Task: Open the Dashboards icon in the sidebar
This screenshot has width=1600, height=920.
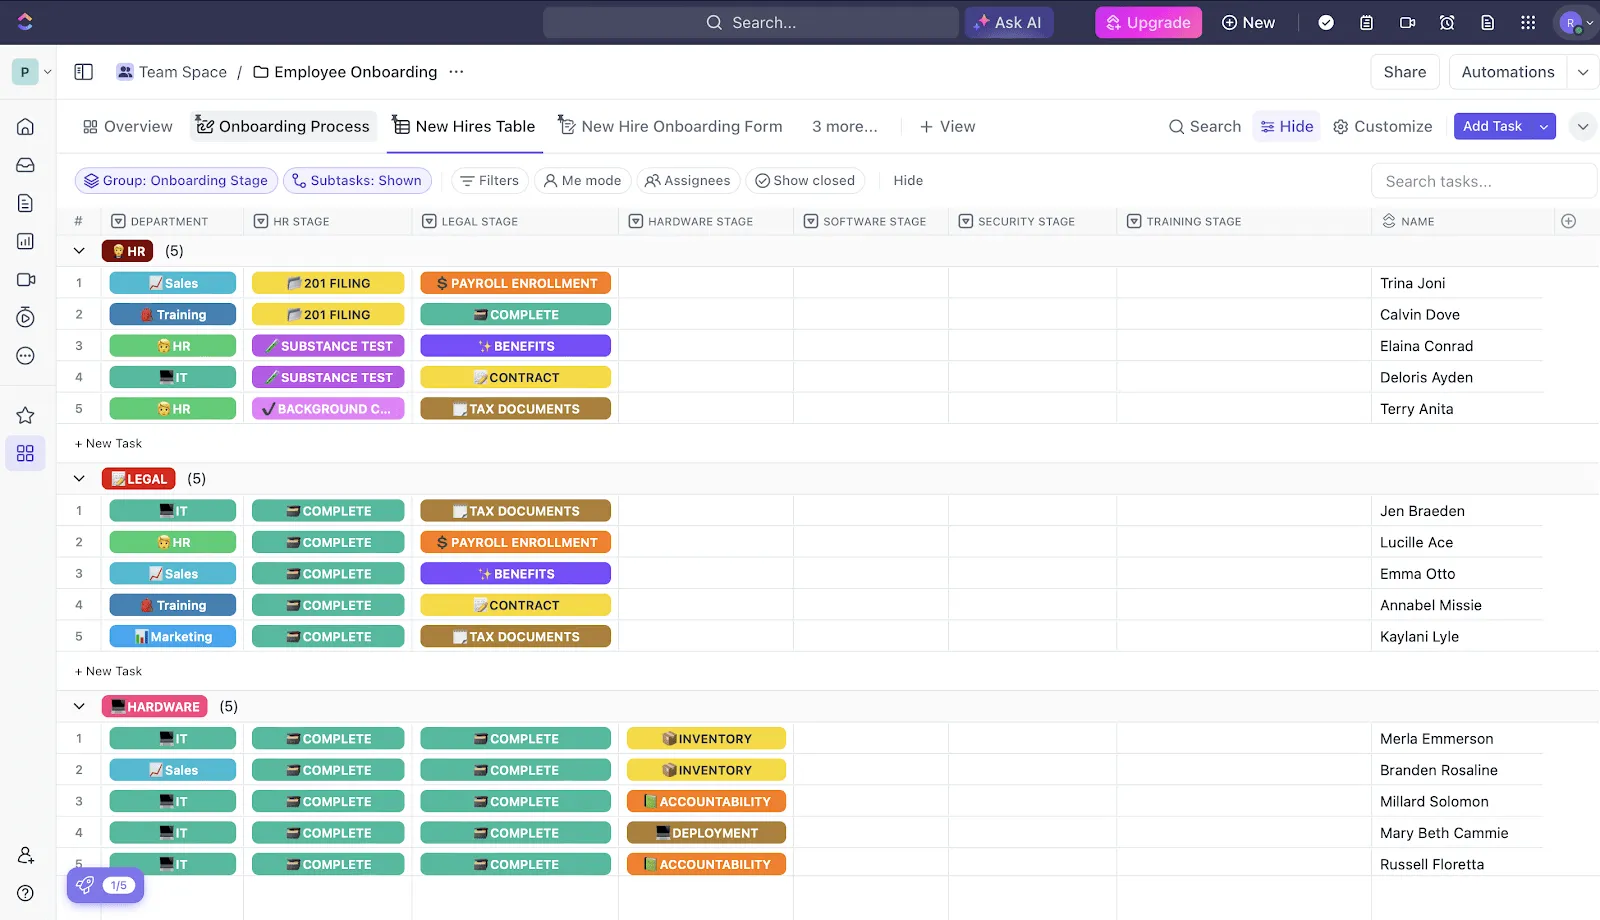Action: [x=26, y=241]
